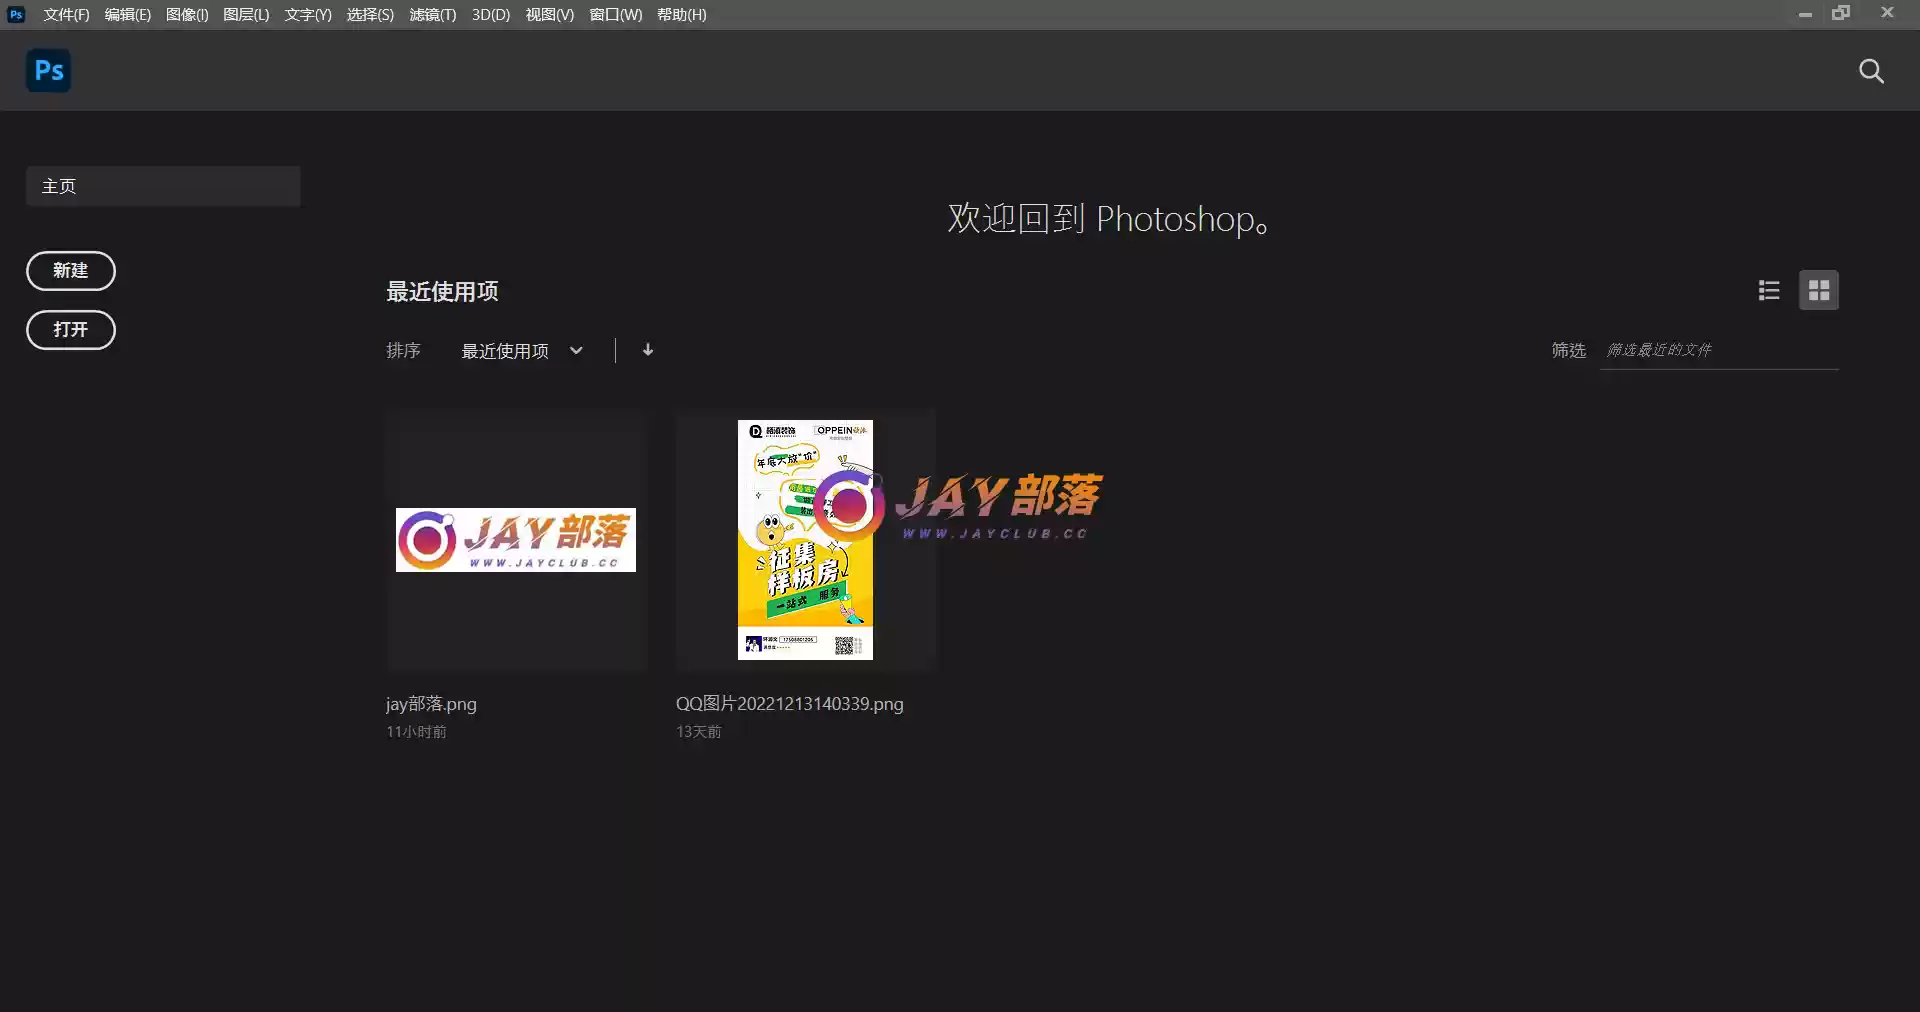This screenshot has height=1012, width=1920.
Task: Open the search using the magnifier icon
Action: [x=1871, y=71]
